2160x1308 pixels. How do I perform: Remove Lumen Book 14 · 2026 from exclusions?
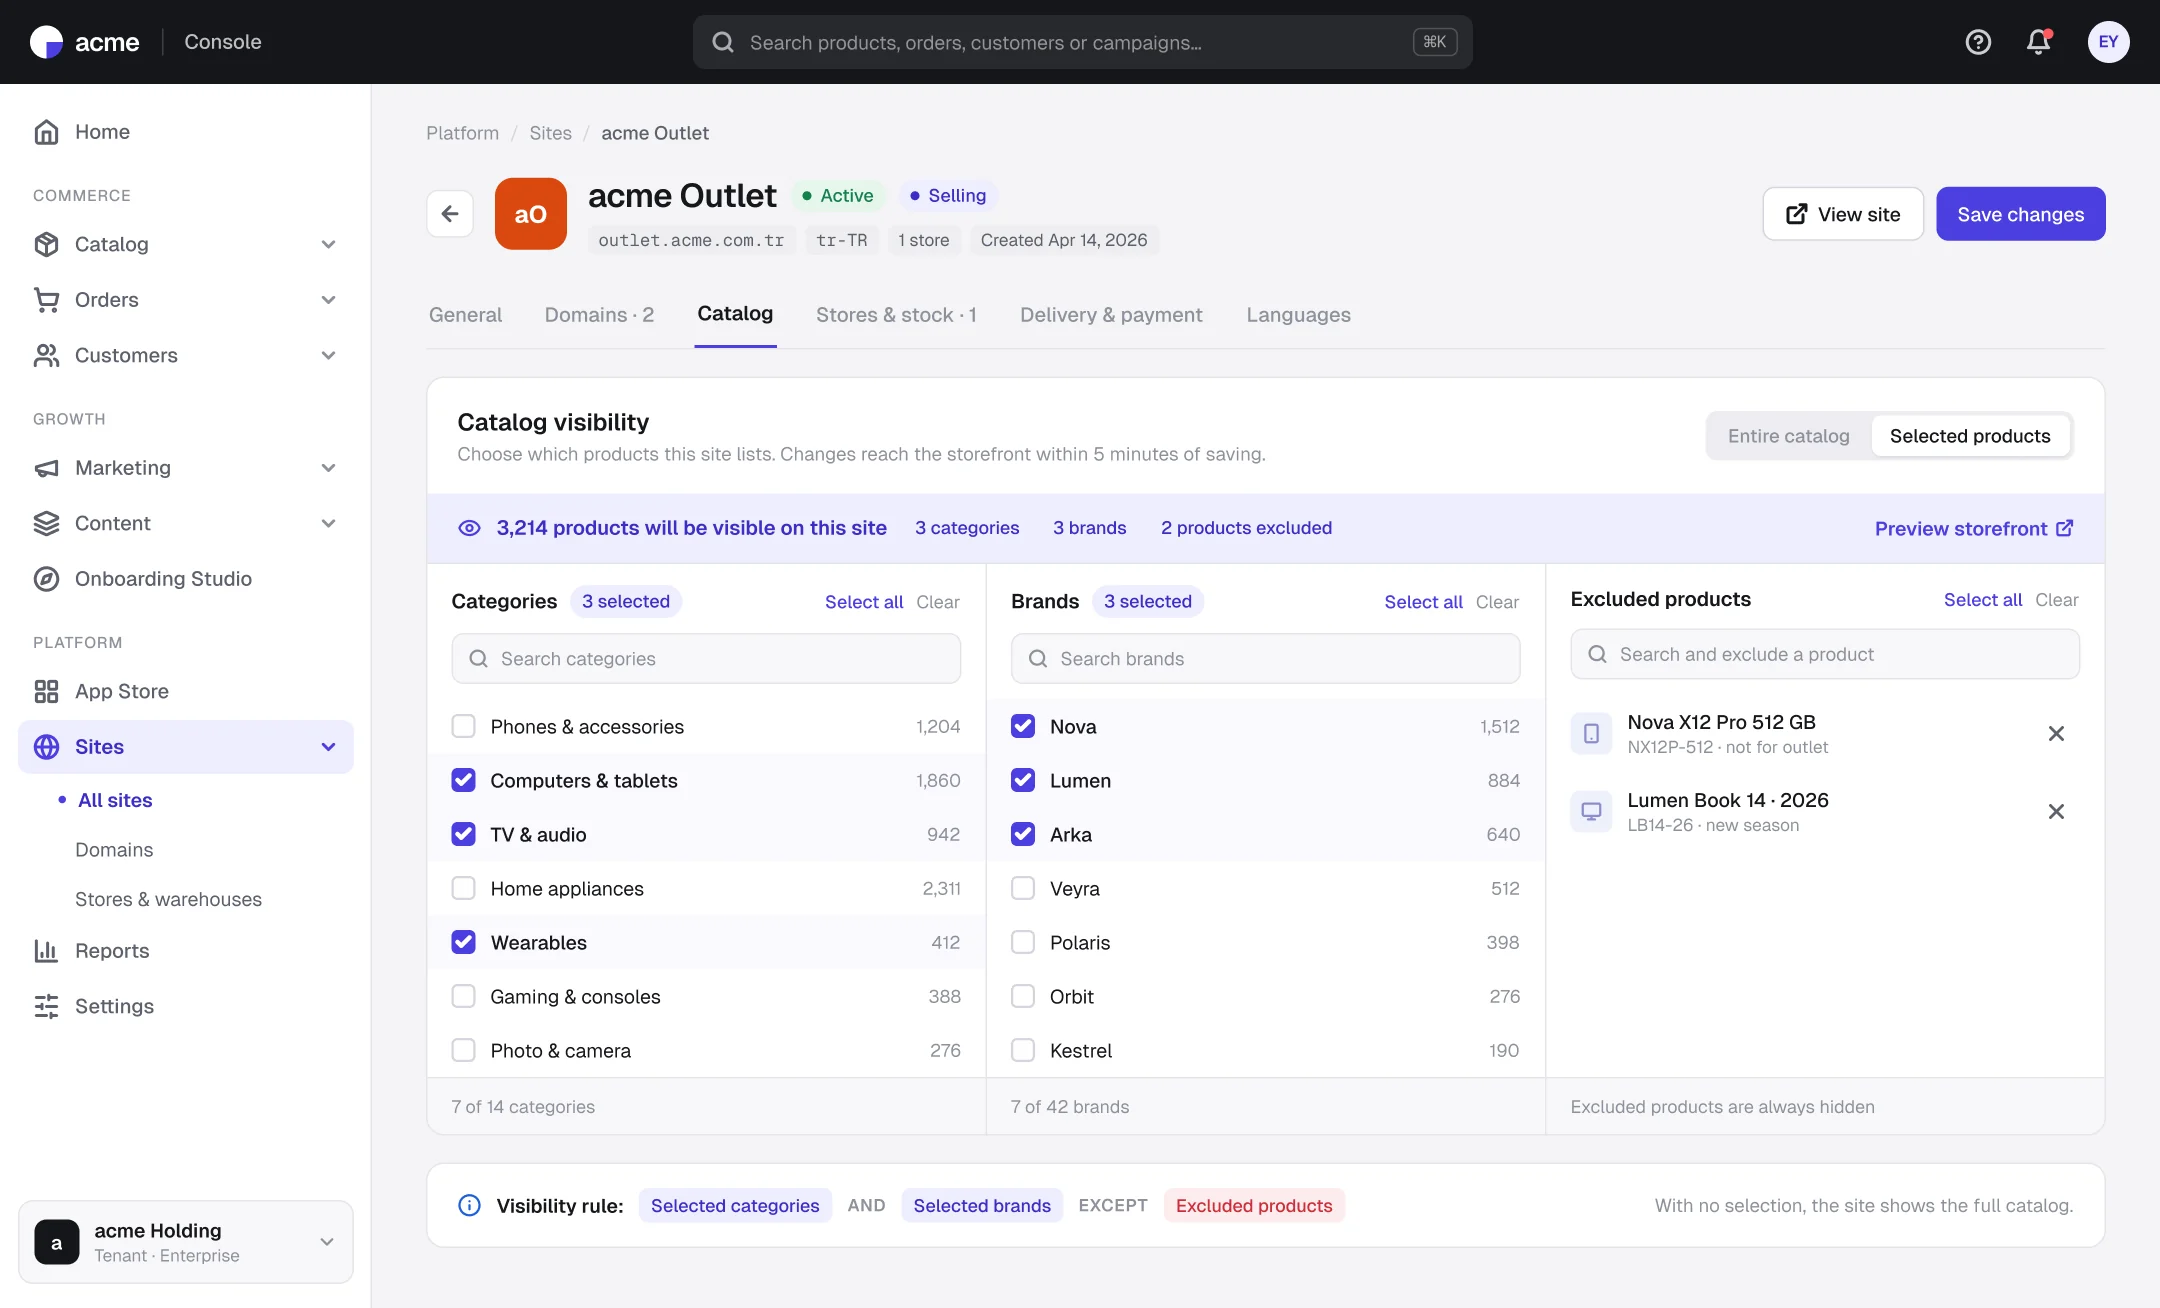pyautogui.click(x=2056, y=812)
